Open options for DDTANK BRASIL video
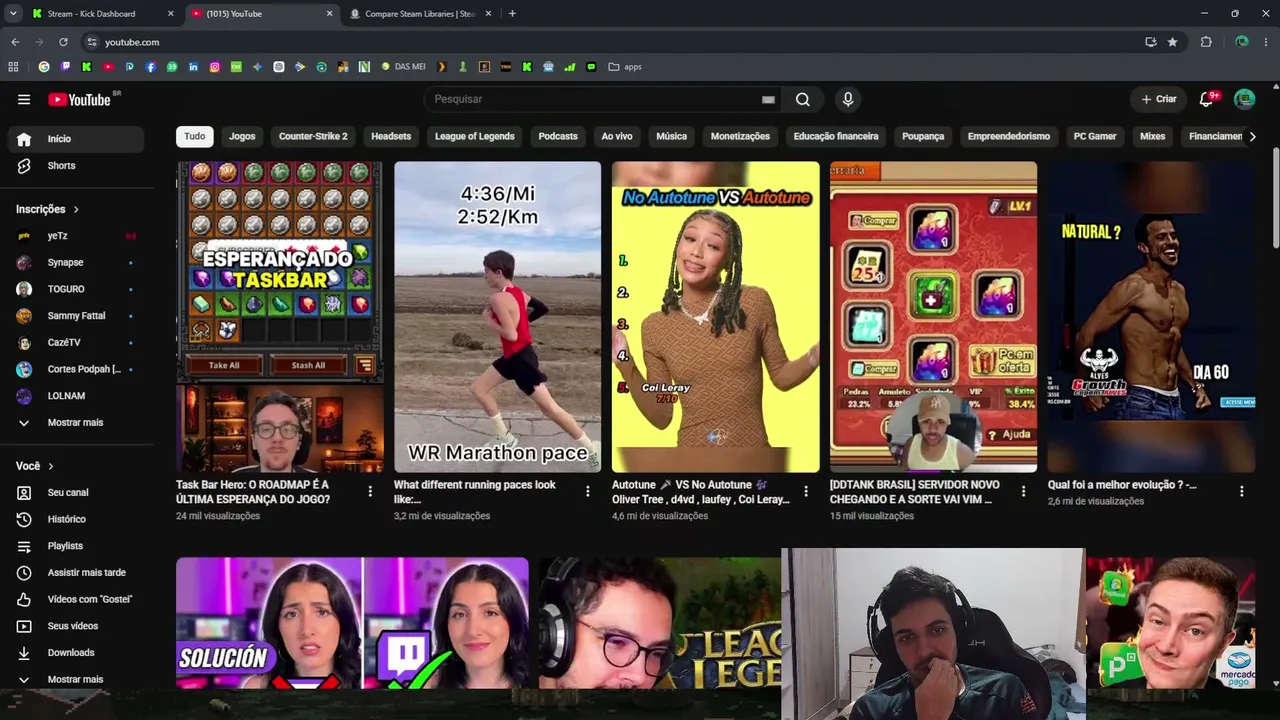The width and height of the screenshot is (1280, 720). [x=1023, y=491]
